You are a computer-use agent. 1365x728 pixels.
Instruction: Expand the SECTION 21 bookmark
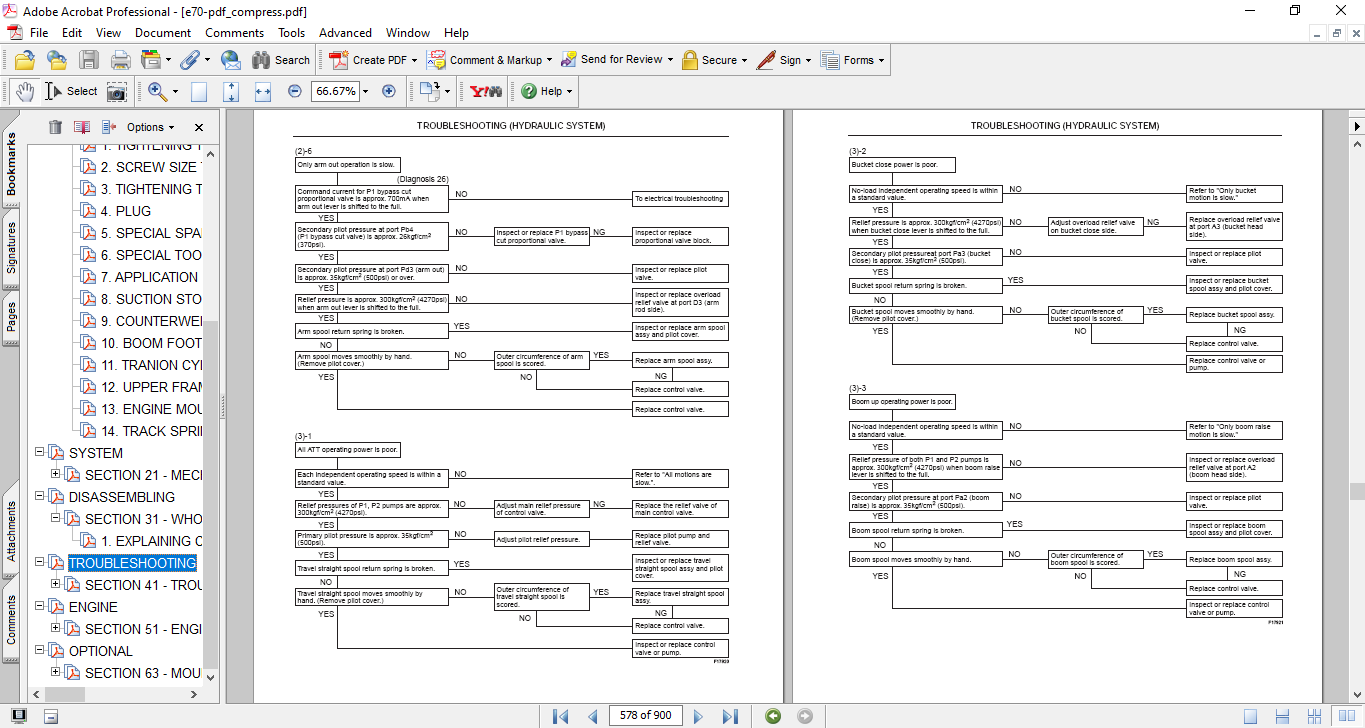[56, 475]
